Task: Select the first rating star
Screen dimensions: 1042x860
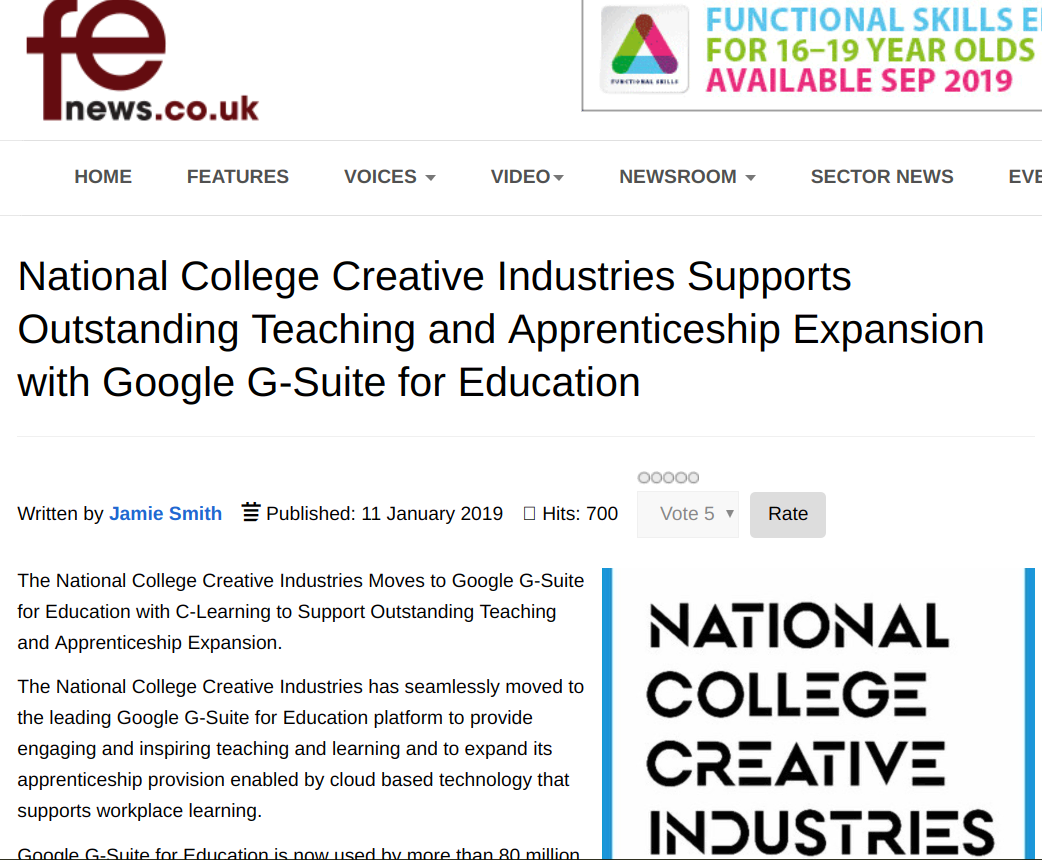Action: (644, 478)
